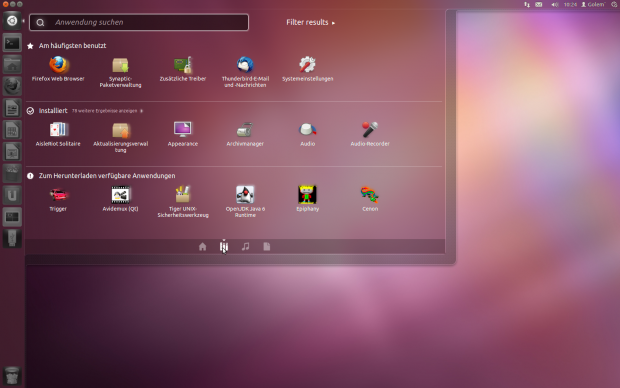Open the Trash in the launcher
Image resolution: width=620 pixels, height=388 pixels.
click(x=12, y=375)
